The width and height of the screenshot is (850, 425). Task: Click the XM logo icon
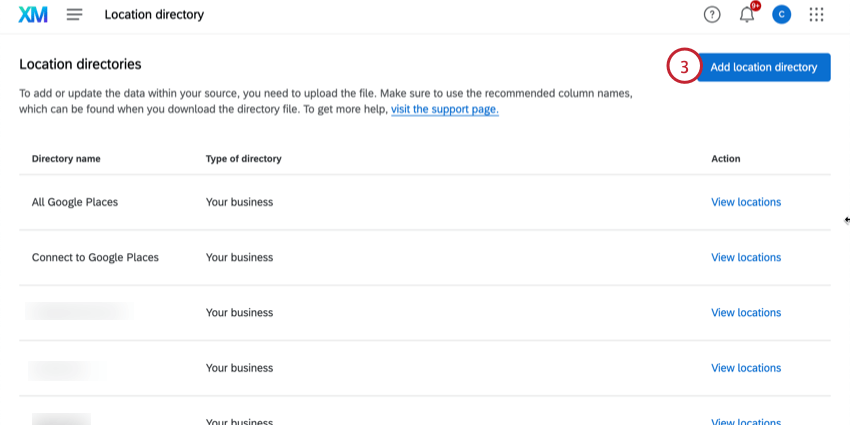coord(33,15)
